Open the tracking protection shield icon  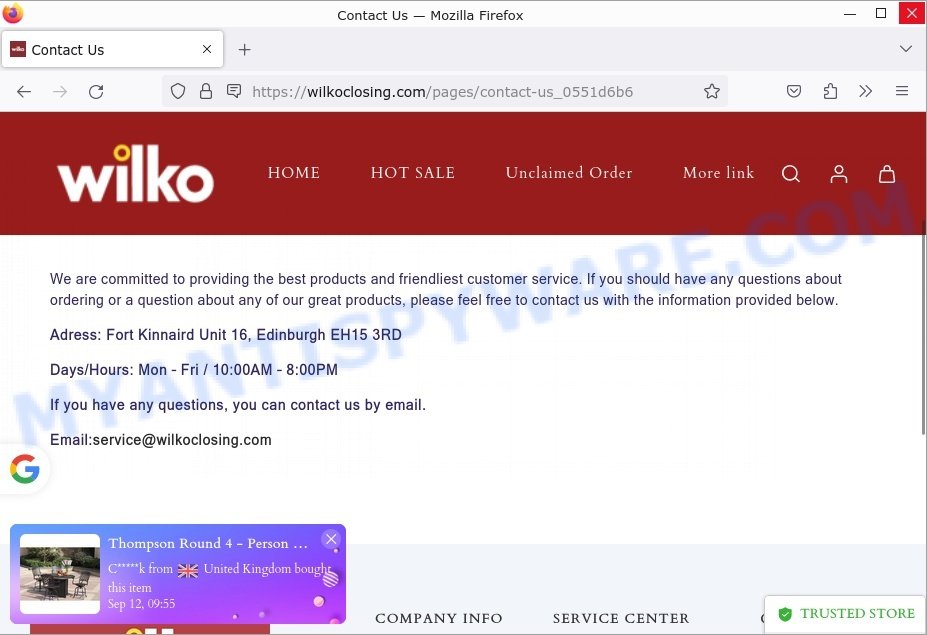click(177, 91)
